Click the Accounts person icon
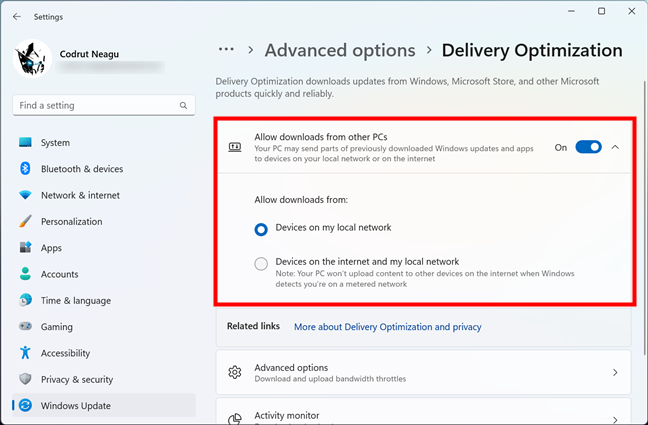 [x=25, y=274]
